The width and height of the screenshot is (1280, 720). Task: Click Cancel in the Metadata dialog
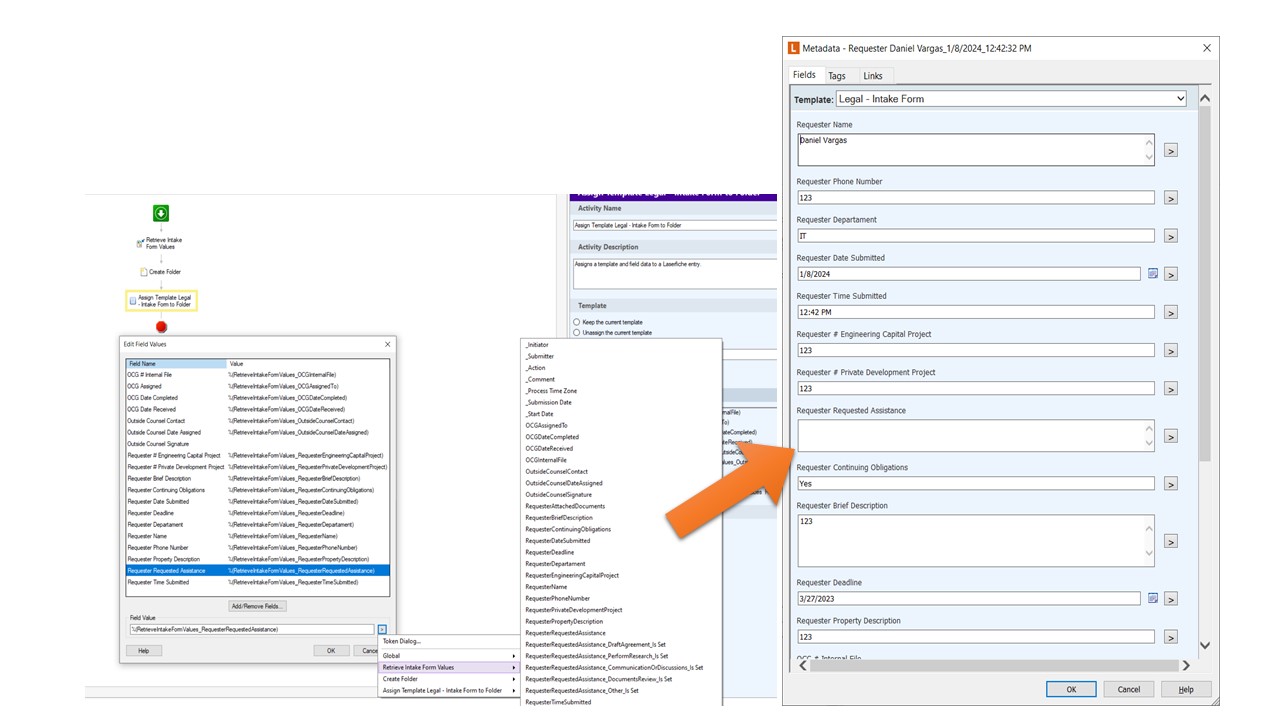click(1129, 689)
